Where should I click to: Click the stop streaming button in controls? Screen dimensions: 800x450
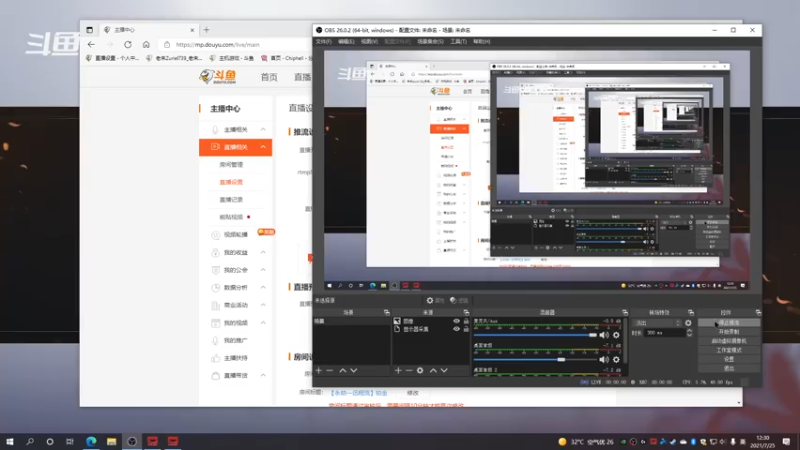point(729,322)
